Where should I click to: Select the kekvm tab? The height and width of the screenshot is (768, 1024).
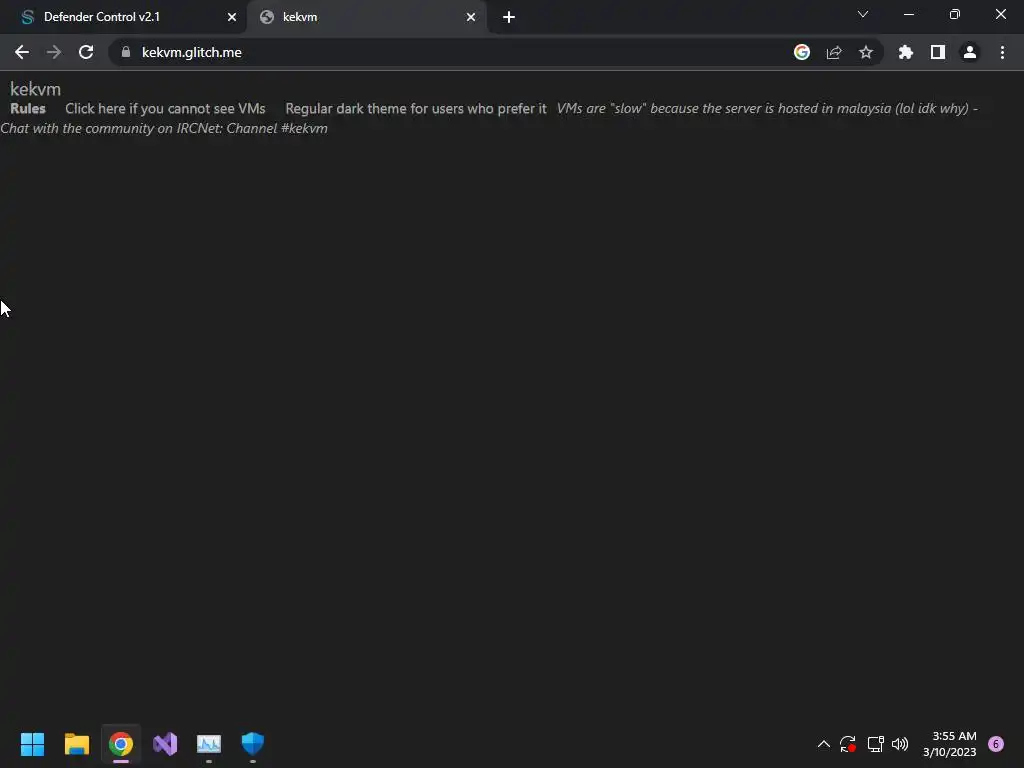(x=366, y=17)
